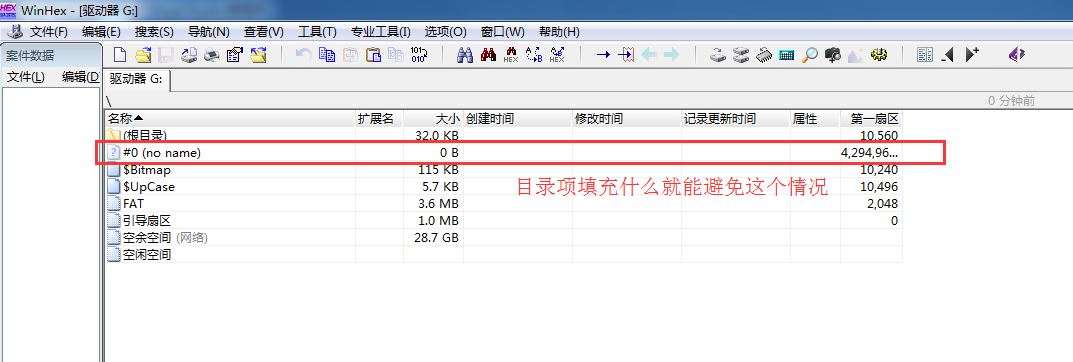Open the 编辑(E) menu
1073x362 pixels.
(x=101, y=32)
